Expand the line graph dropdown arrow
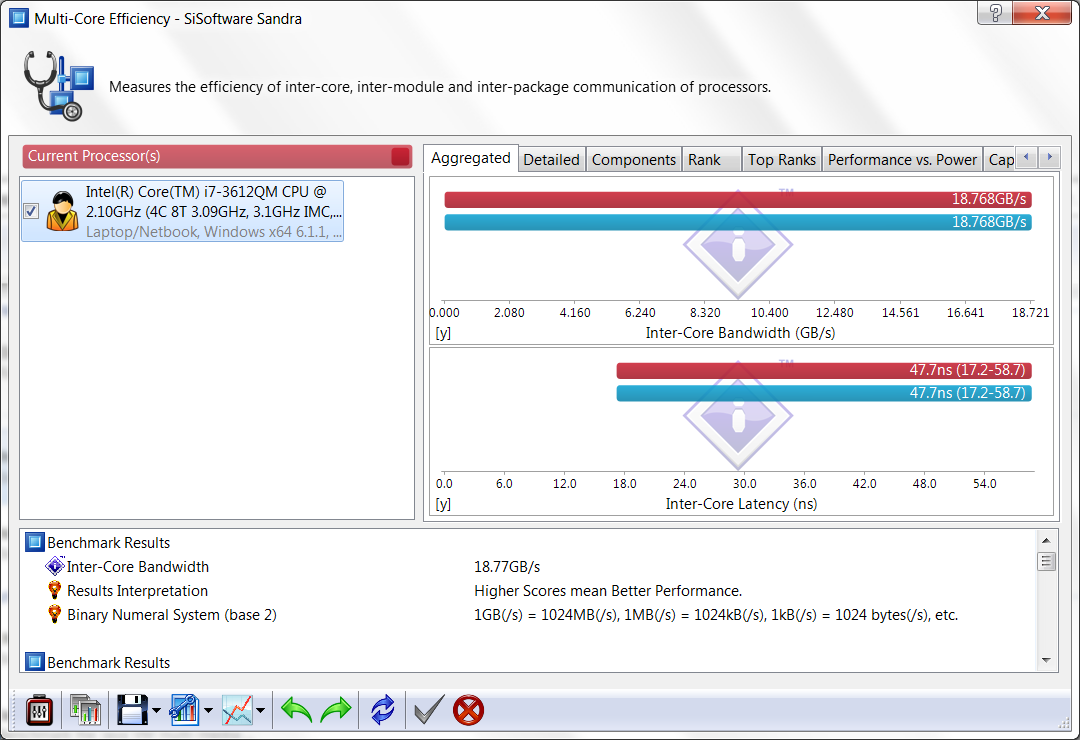 tap(260, 711)
